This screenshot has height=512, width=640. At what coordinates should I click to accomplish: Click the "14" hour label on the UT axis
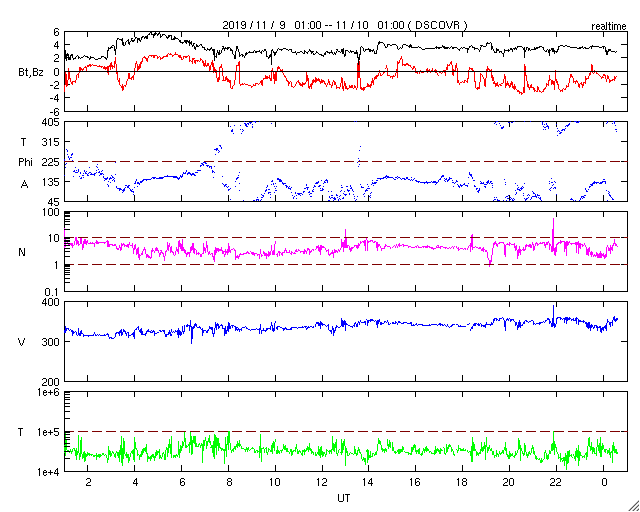[x=368, y=481]
